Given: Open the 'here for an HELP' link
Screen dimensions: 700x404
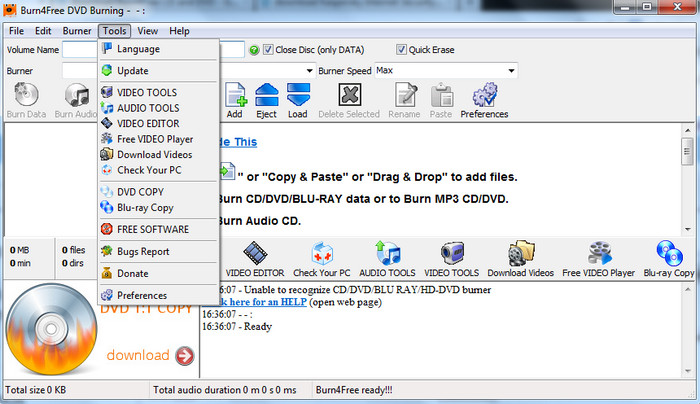Looking at the screenshot, I should pos(262,302).
